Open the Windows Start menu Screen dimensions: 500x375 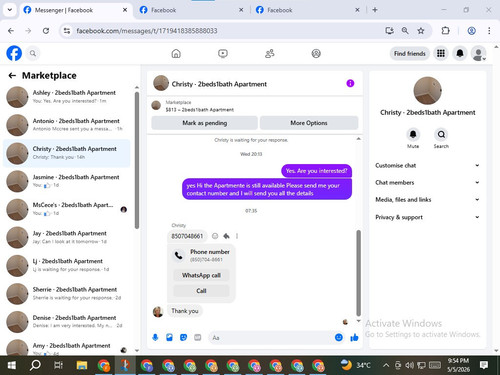click(12, 365)
